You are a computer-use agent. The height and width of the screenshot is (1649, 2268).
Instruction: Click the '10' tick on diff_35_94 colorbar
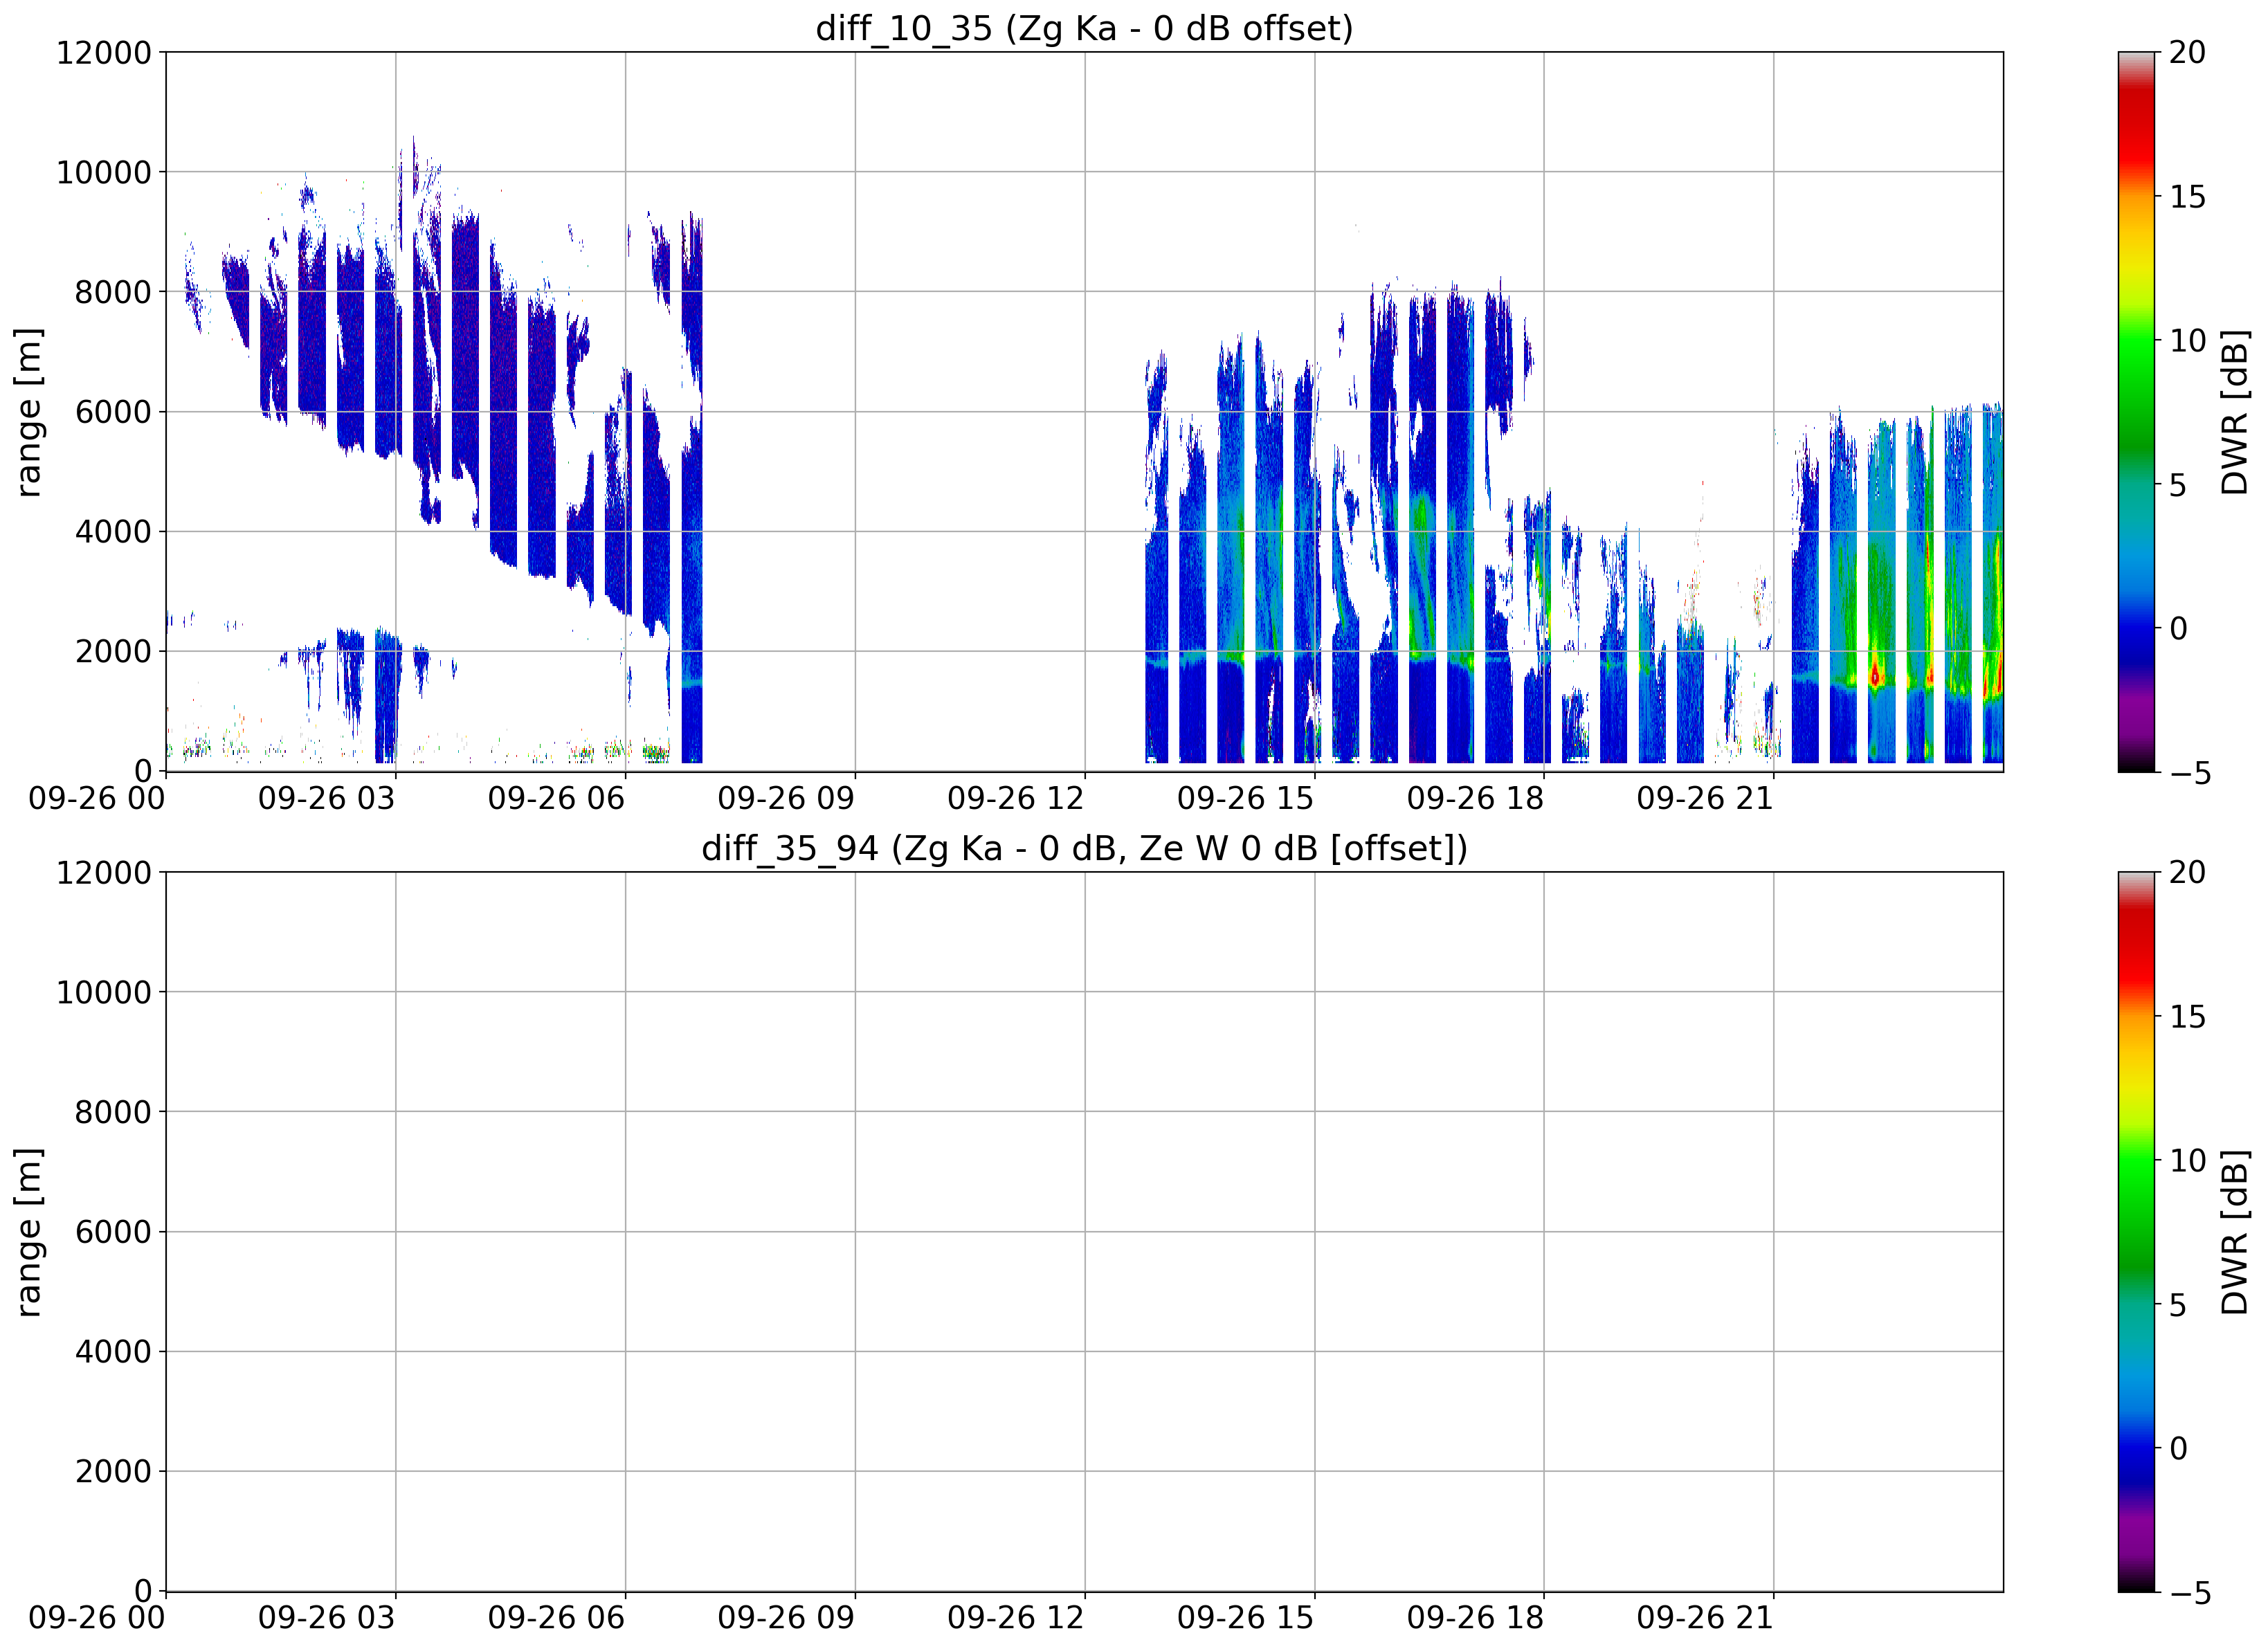coord(2187,1160)
